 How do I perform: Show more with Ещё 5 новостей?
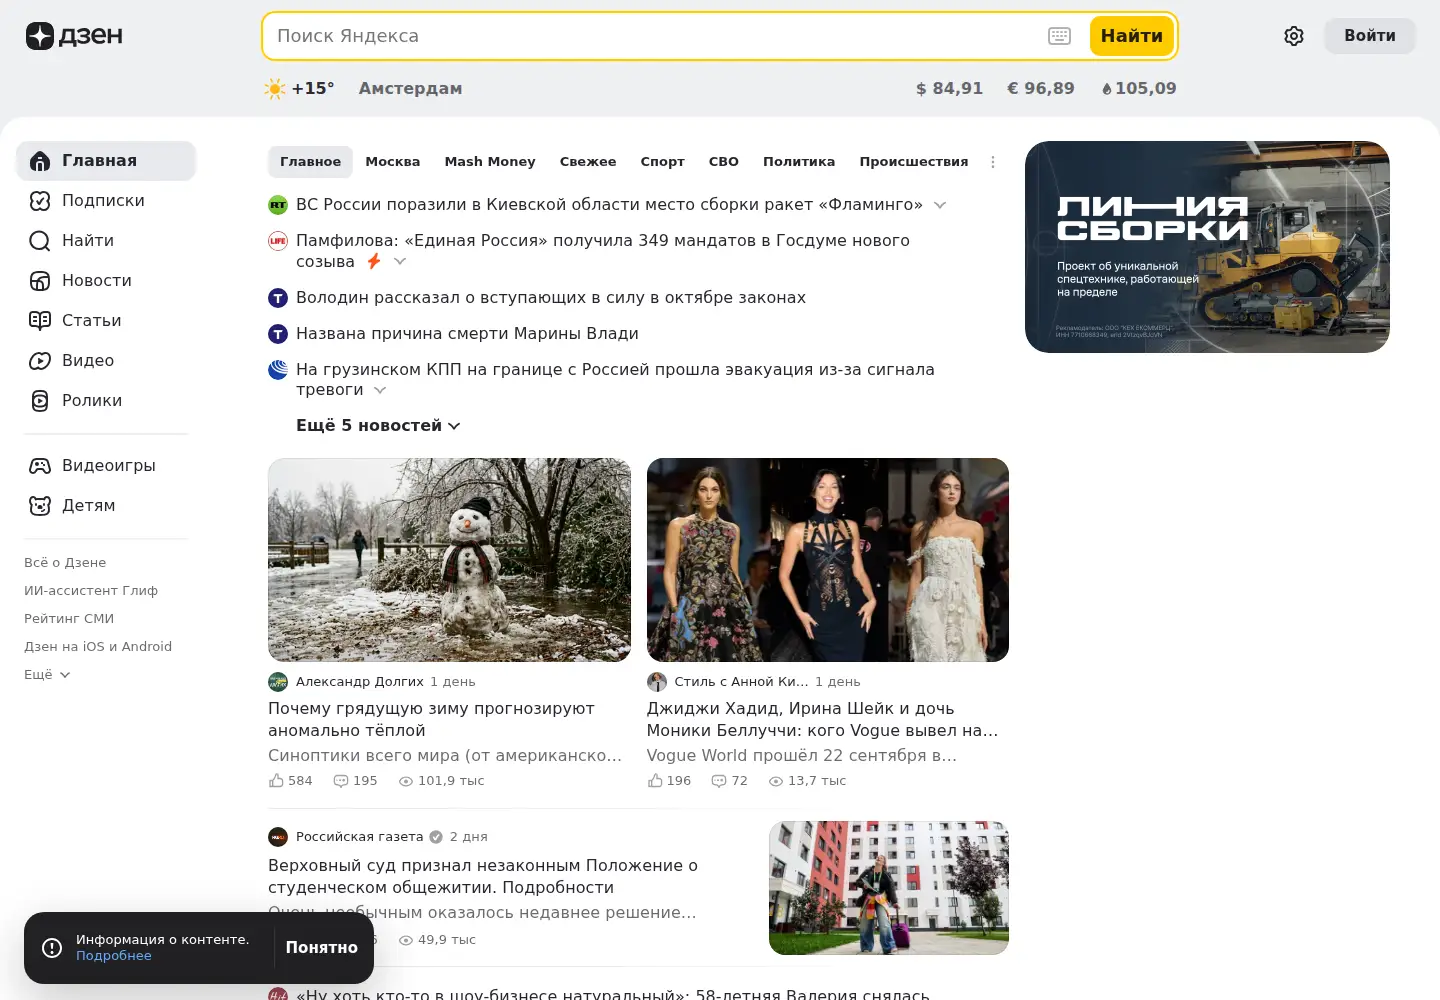pos(378,426)
